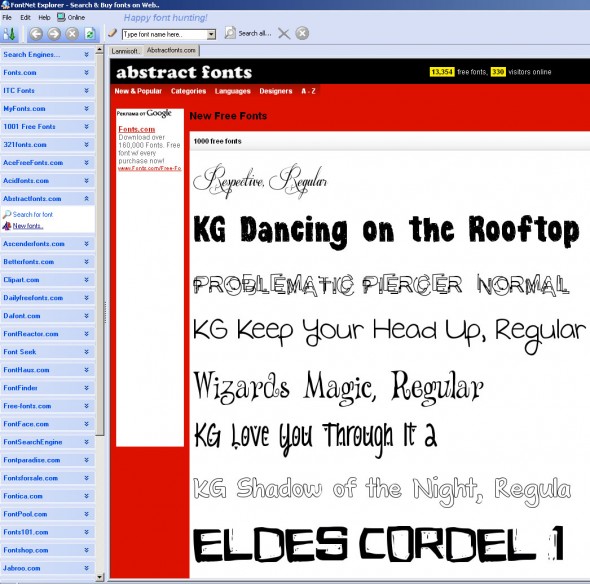Click the green download arrow toolbar icon
This screenshot has width=590, height=584.
tap(9, 34)
